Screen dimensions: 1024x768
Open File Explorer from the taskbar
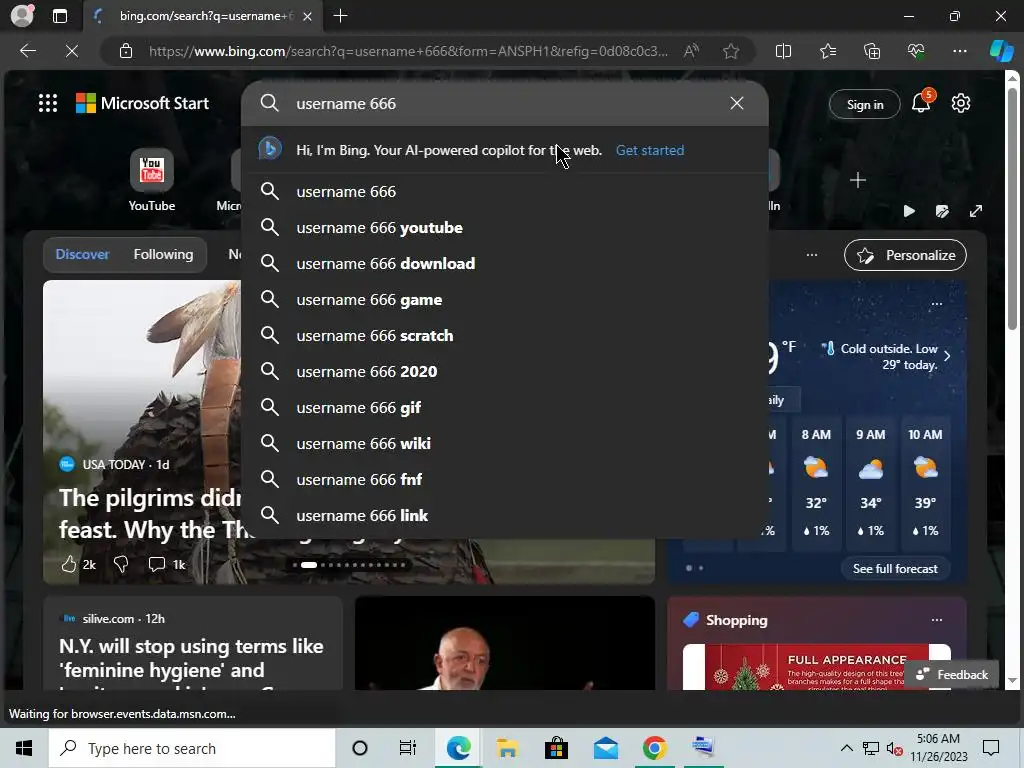[507, 748]
